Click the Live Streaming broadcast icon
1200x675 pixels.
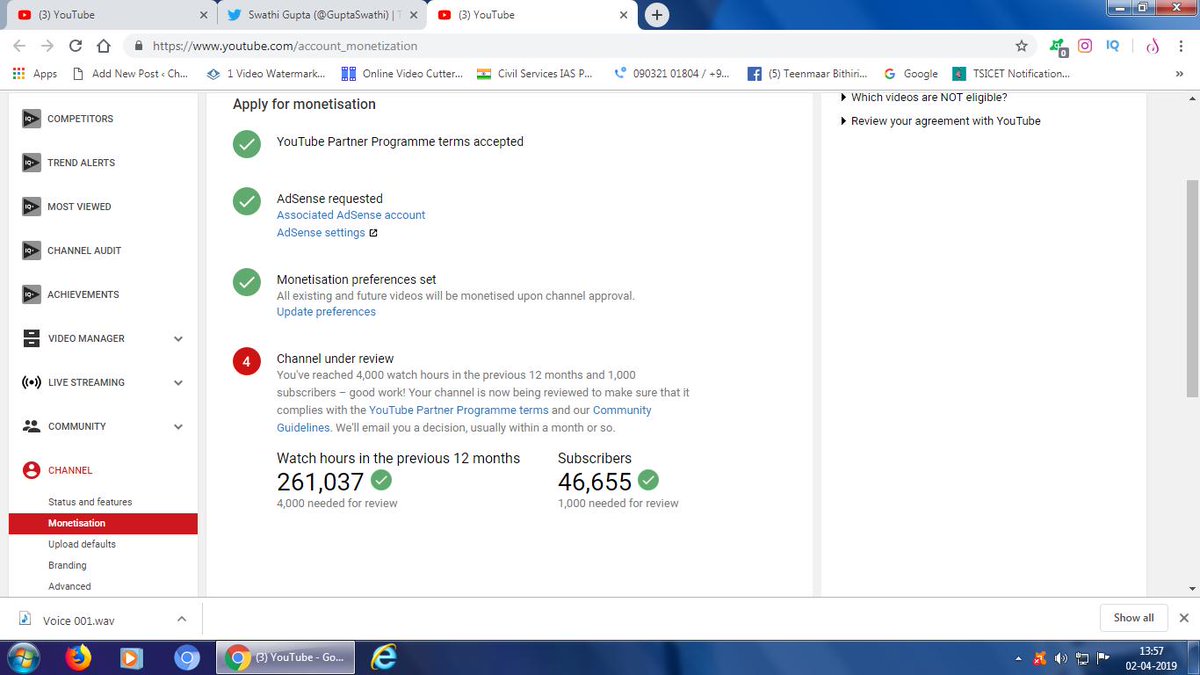click(30, 382)
